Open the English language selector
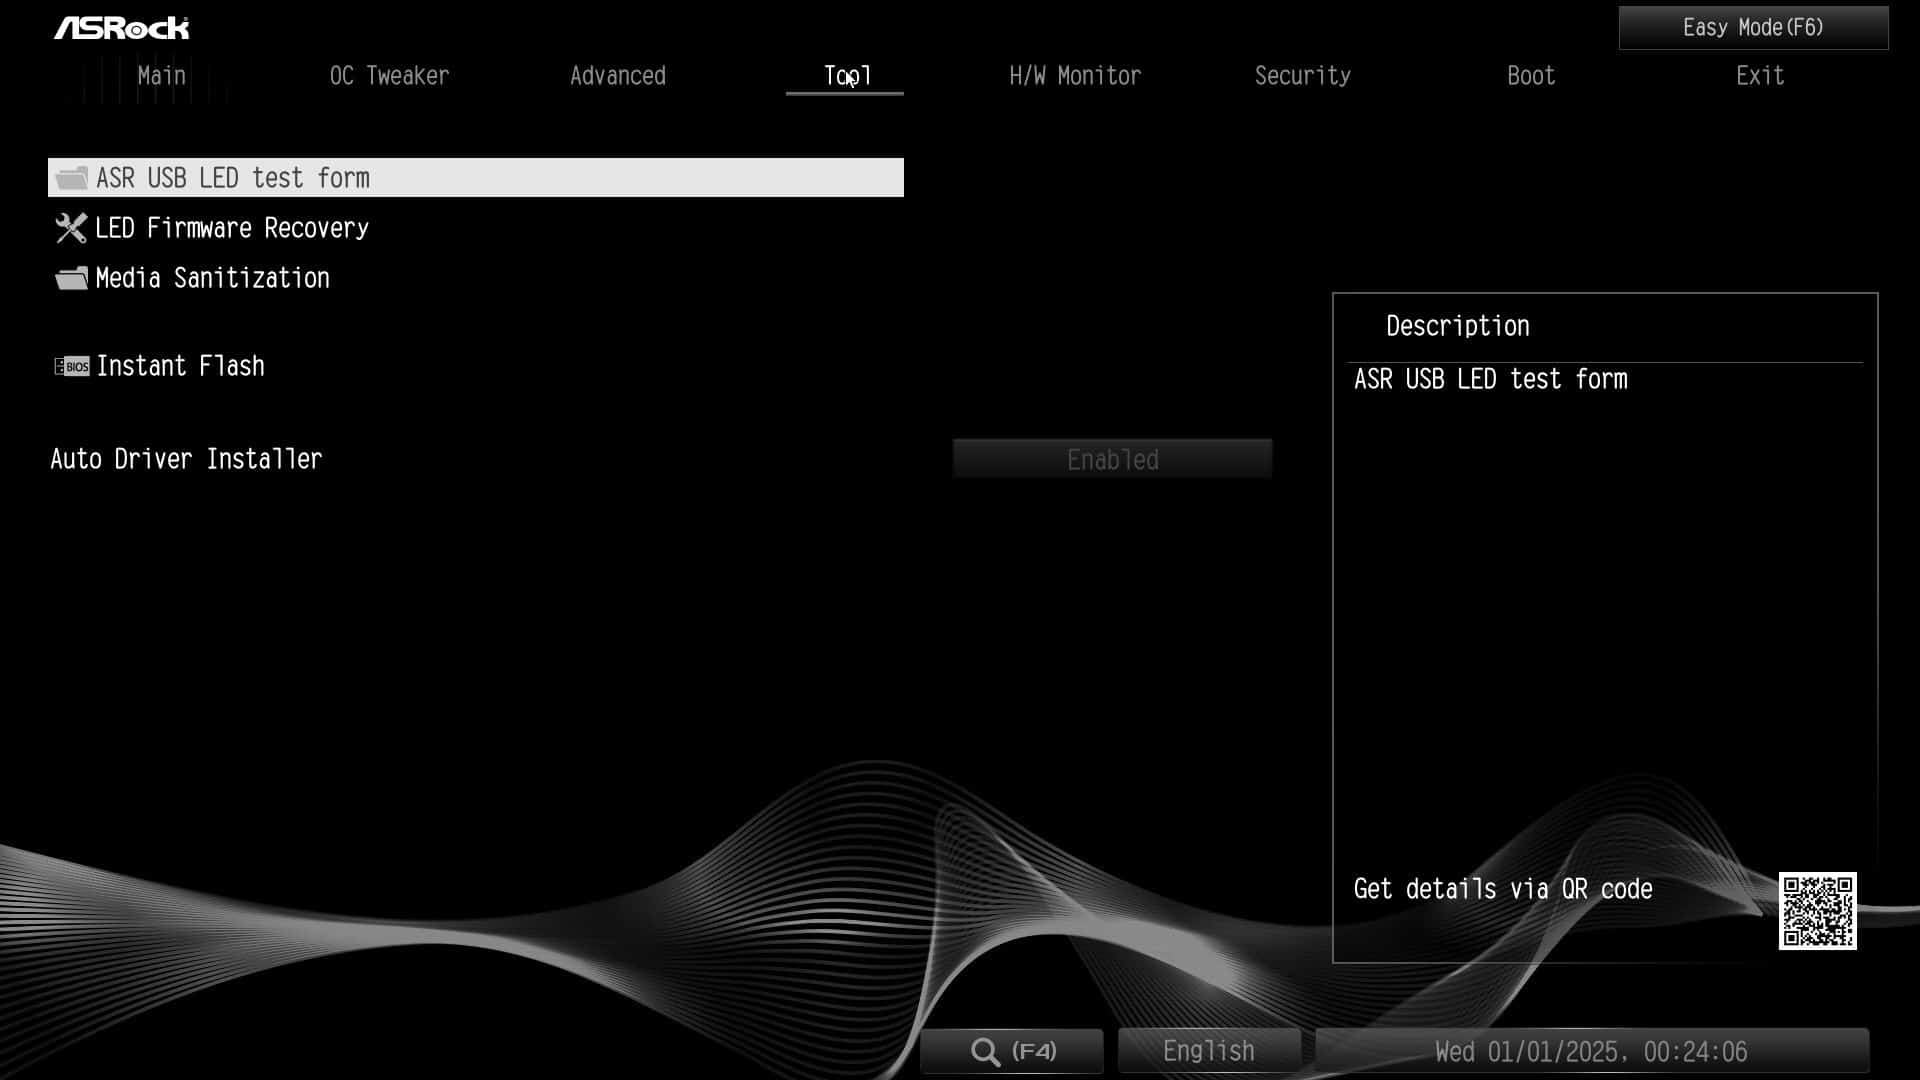 [1209, 1052]
